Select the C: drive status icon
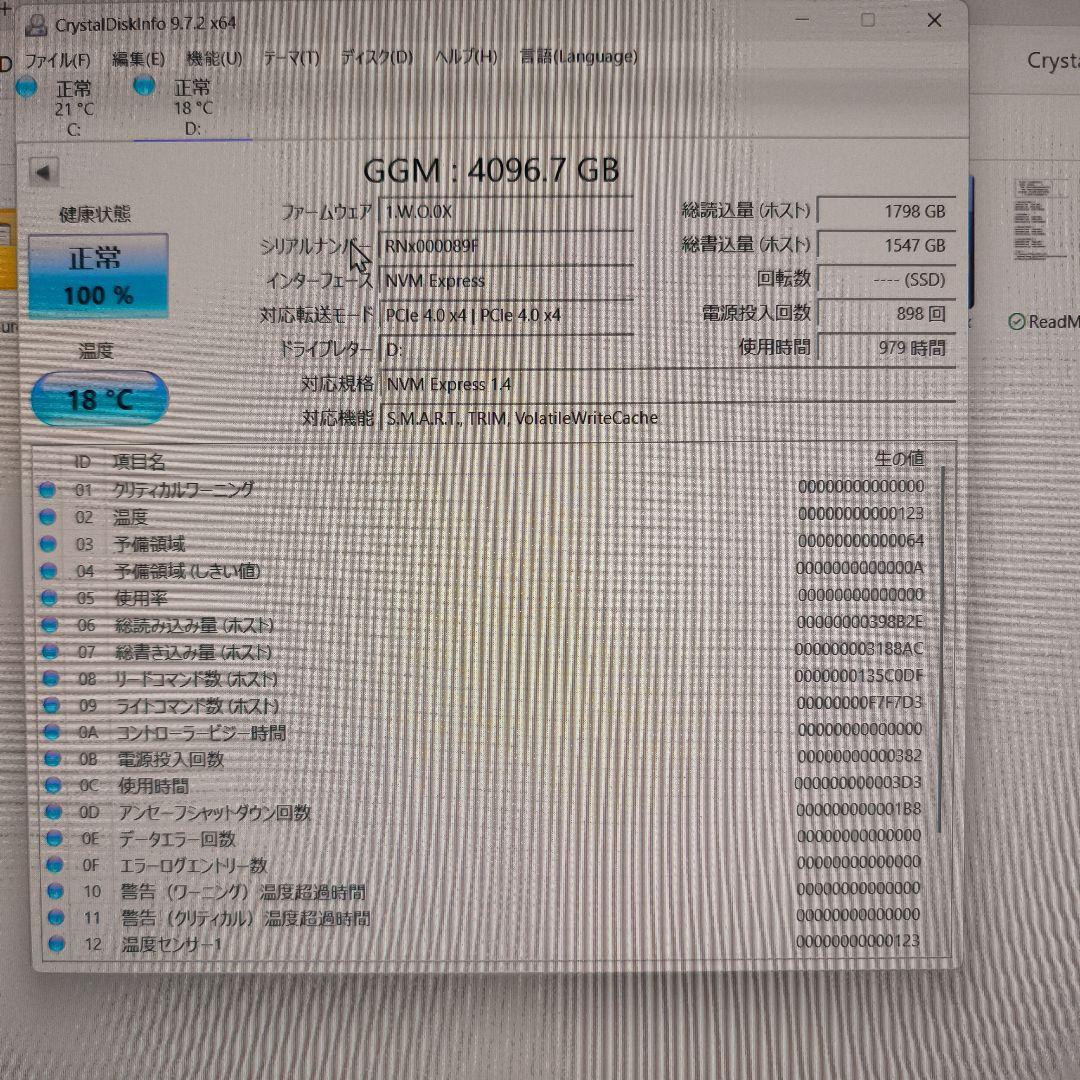 (27, 87)
